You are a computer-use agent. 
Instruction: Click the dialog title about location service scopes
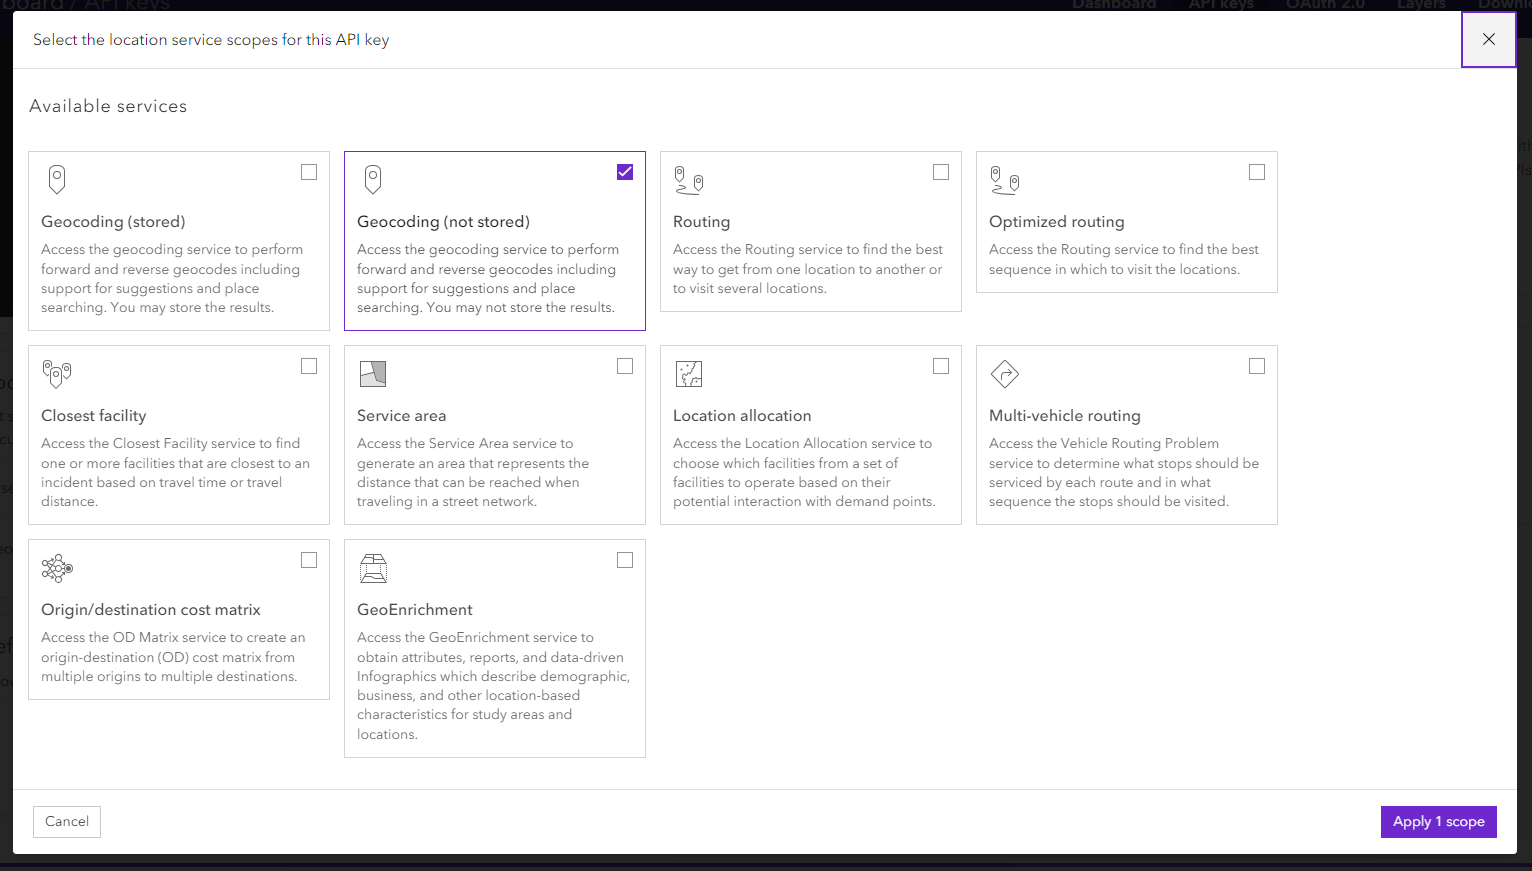211,40
